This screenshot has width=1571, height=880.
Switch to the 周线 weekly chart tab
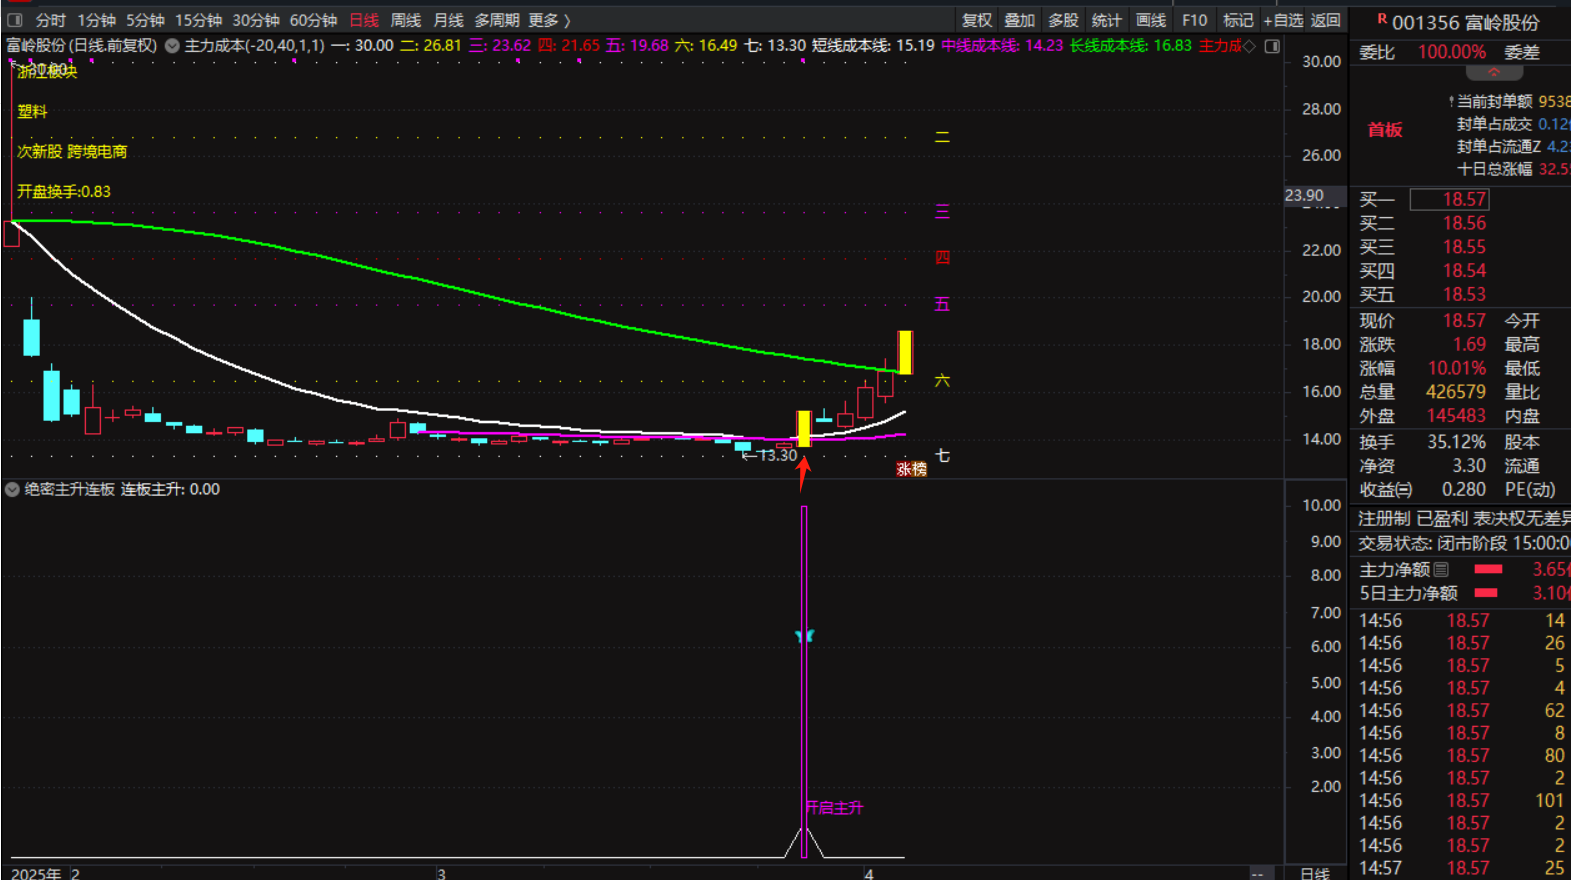405,20
